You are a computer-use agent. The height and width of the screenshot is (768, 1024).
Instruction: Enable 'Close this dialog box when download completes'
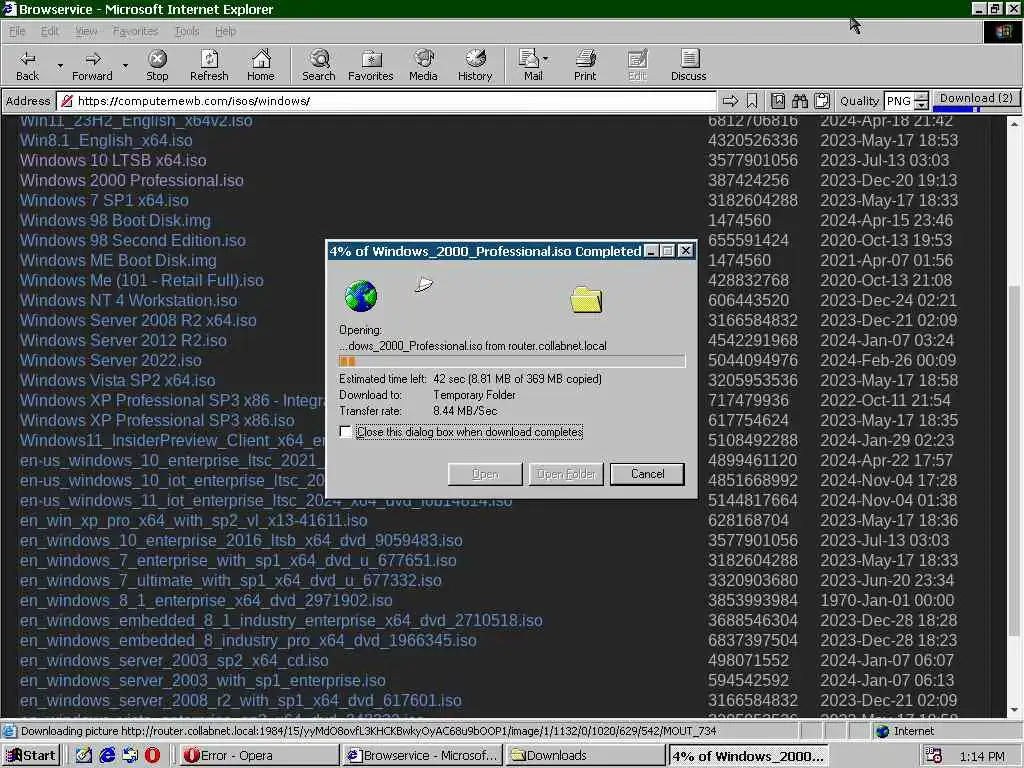coord(345,432)
